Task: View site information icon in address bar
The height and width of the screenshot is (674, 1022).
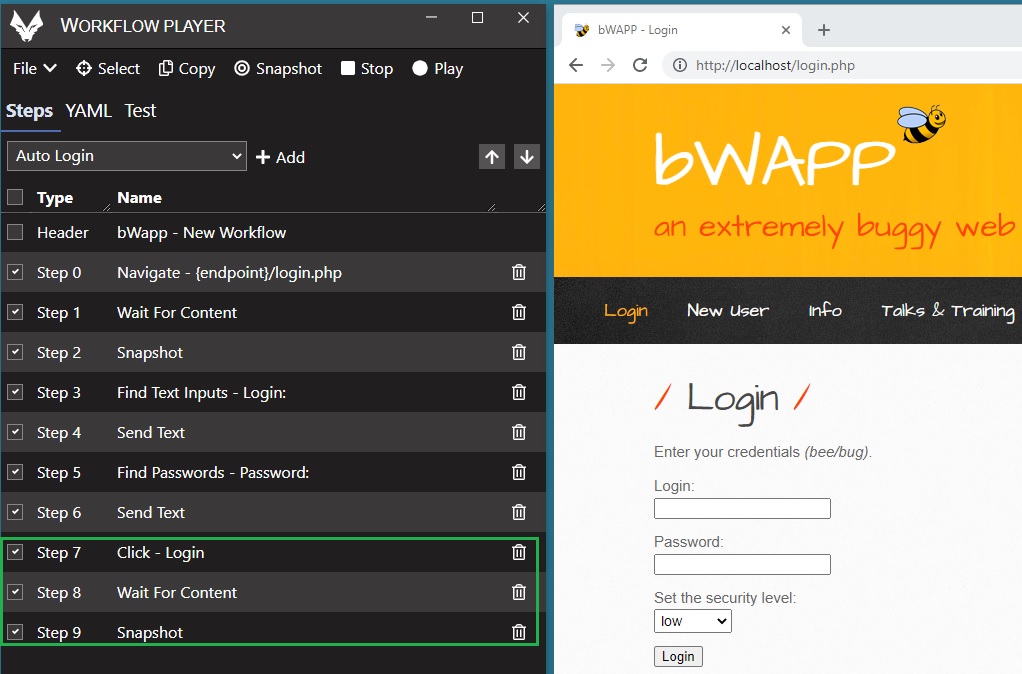Action: (680, 65)
